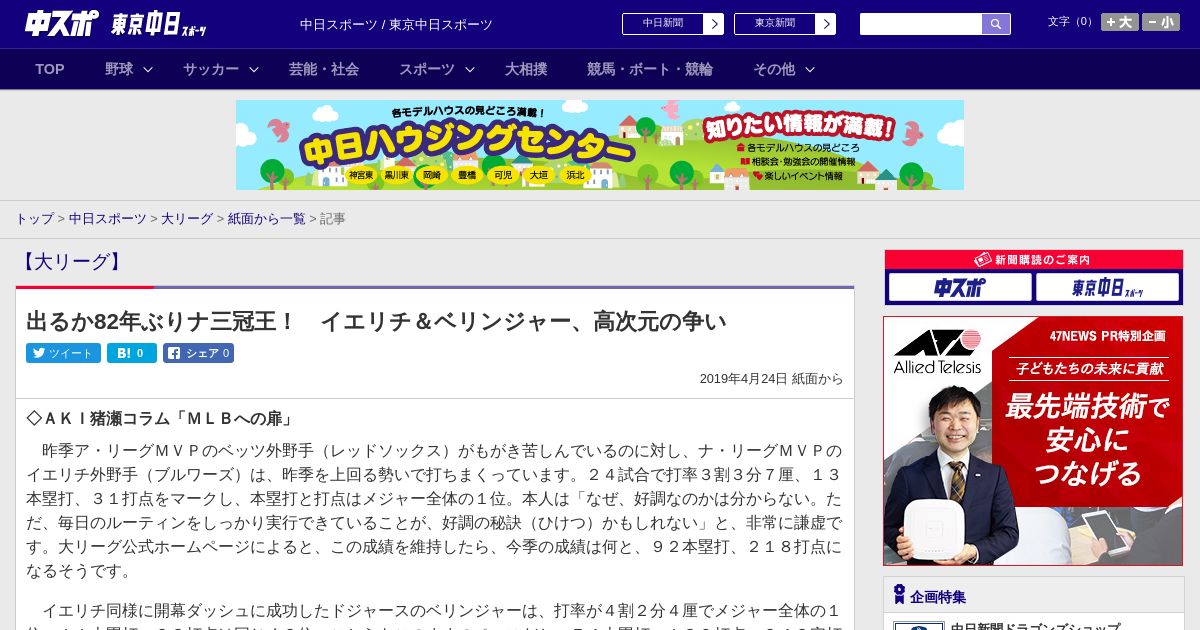The width and height of the screenshot is (1200, 630).
Task: Click arrow next to 東京新聞 button
Action: point(826,24)
